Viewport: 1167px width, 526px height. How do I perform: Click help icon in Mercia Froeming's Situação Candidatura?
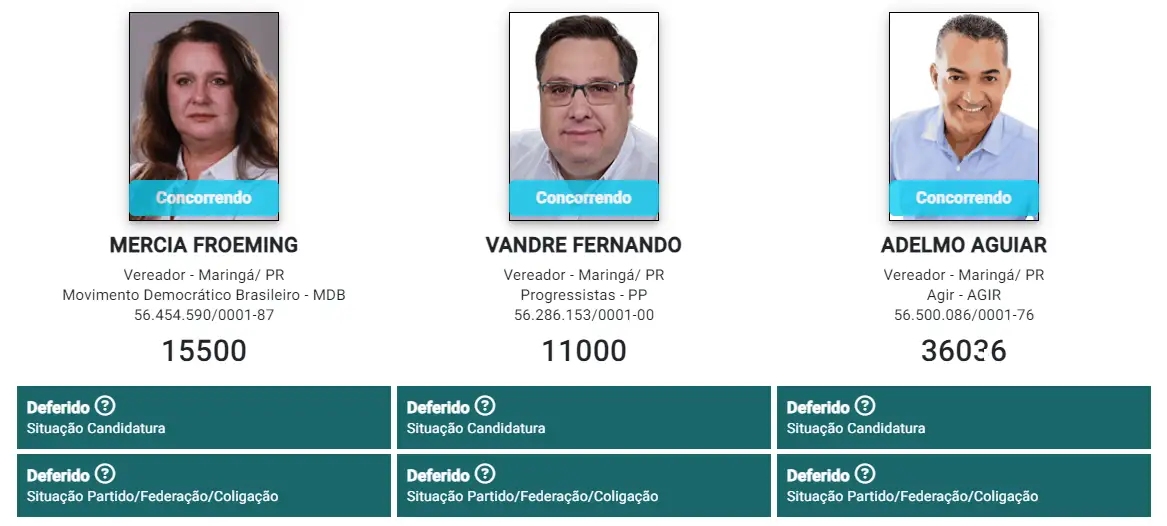(x=105, y=406)
